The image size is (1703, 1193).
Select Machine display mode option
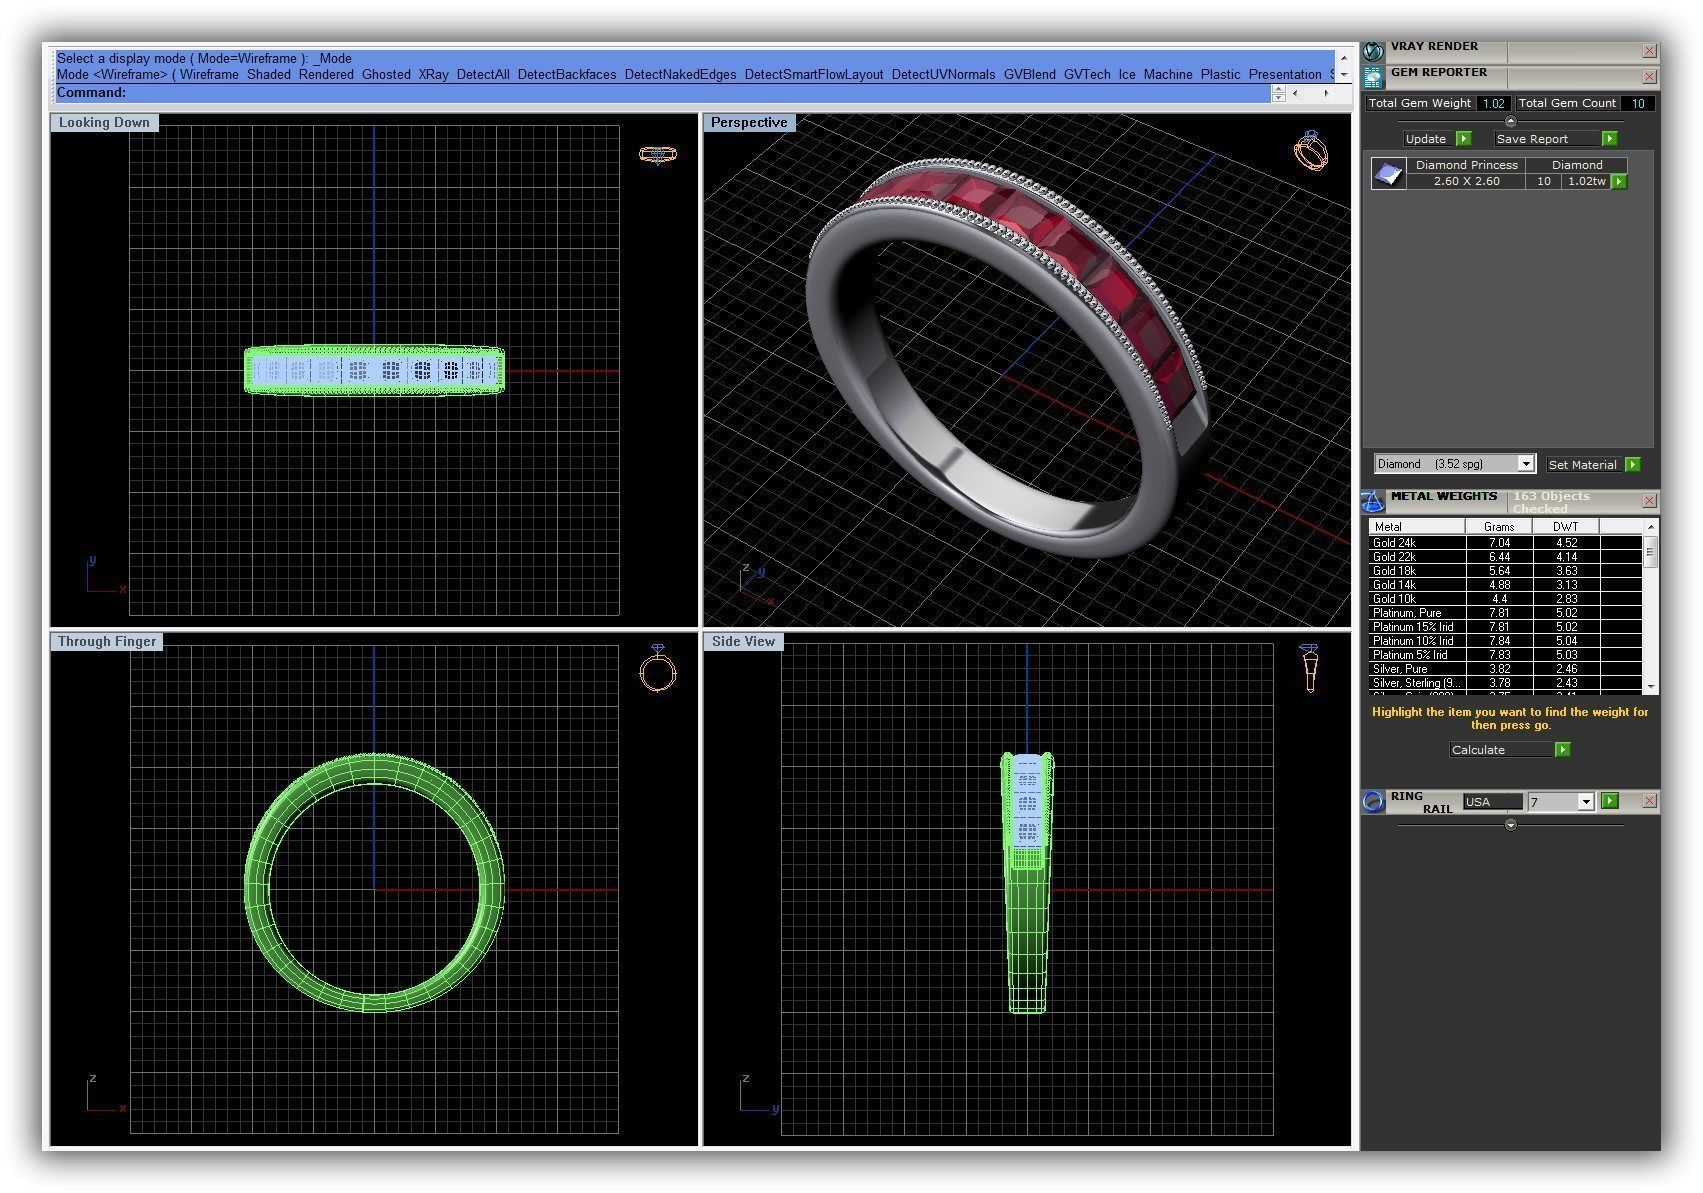(1168, 75)
